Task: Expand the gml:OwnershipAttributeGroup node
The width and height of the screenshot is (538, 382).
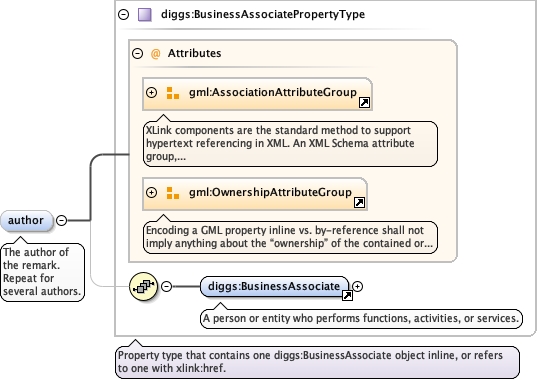Action: [151, 192]
